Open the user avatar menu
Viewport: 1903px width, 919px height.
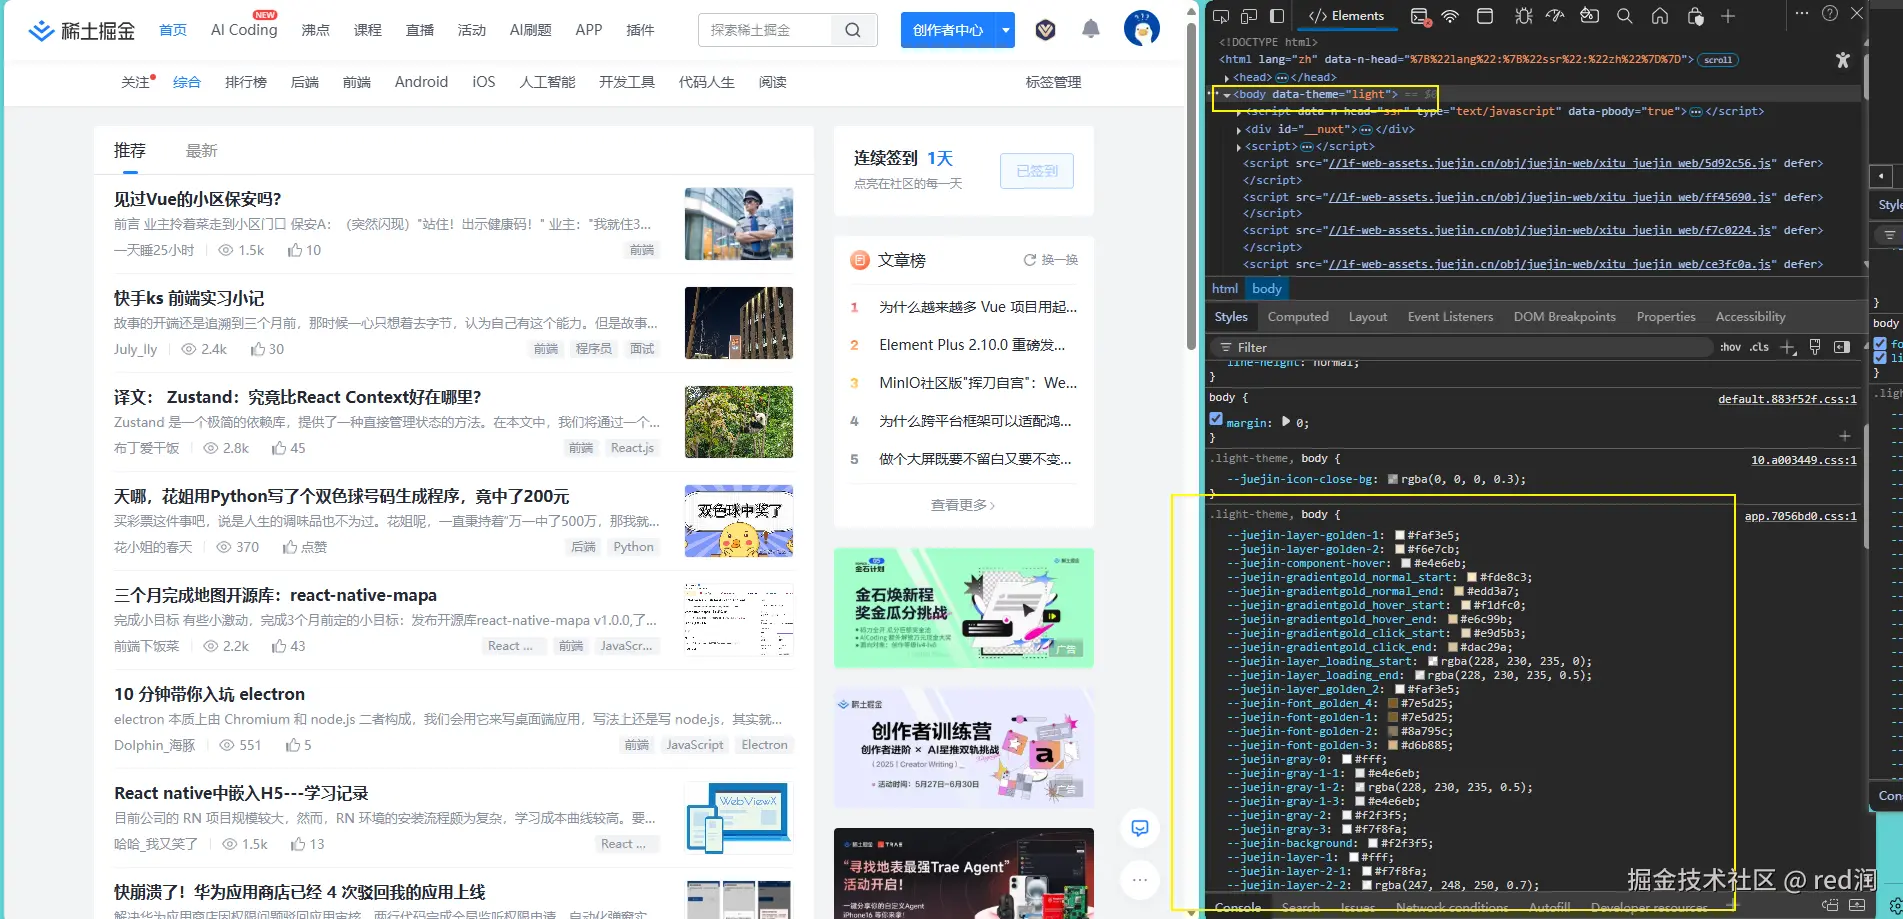[1142, 29]
